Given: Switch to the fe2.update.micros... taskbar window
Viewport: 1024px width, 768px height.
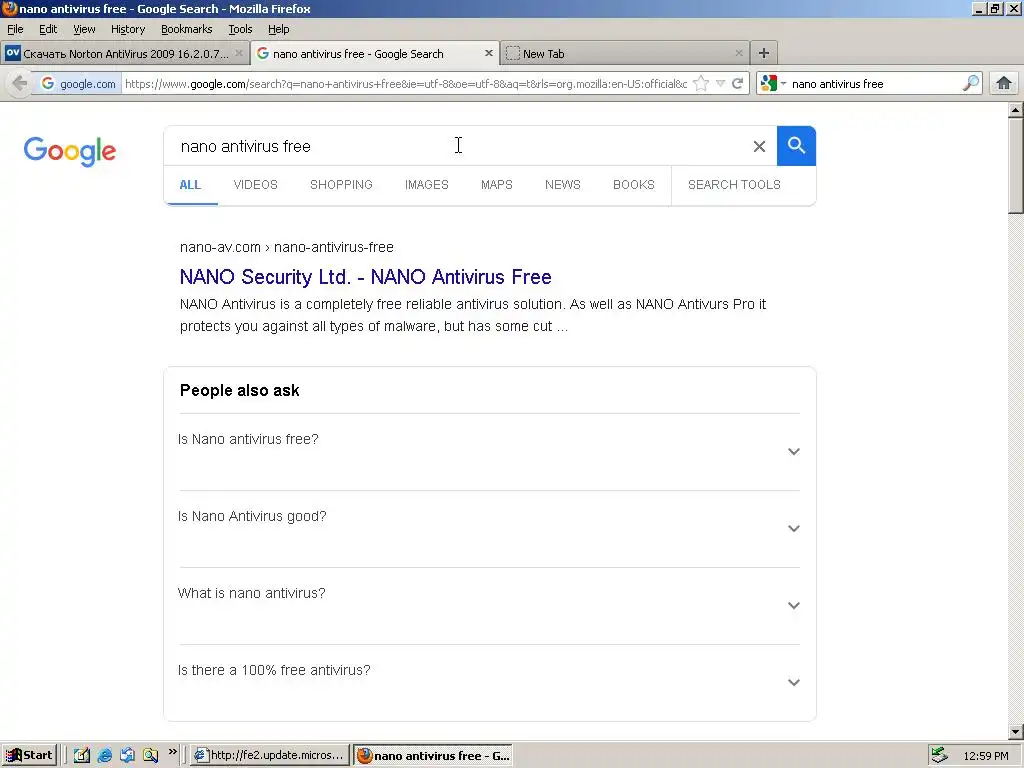Looking at the screenshot, I should tap(270, 755).
